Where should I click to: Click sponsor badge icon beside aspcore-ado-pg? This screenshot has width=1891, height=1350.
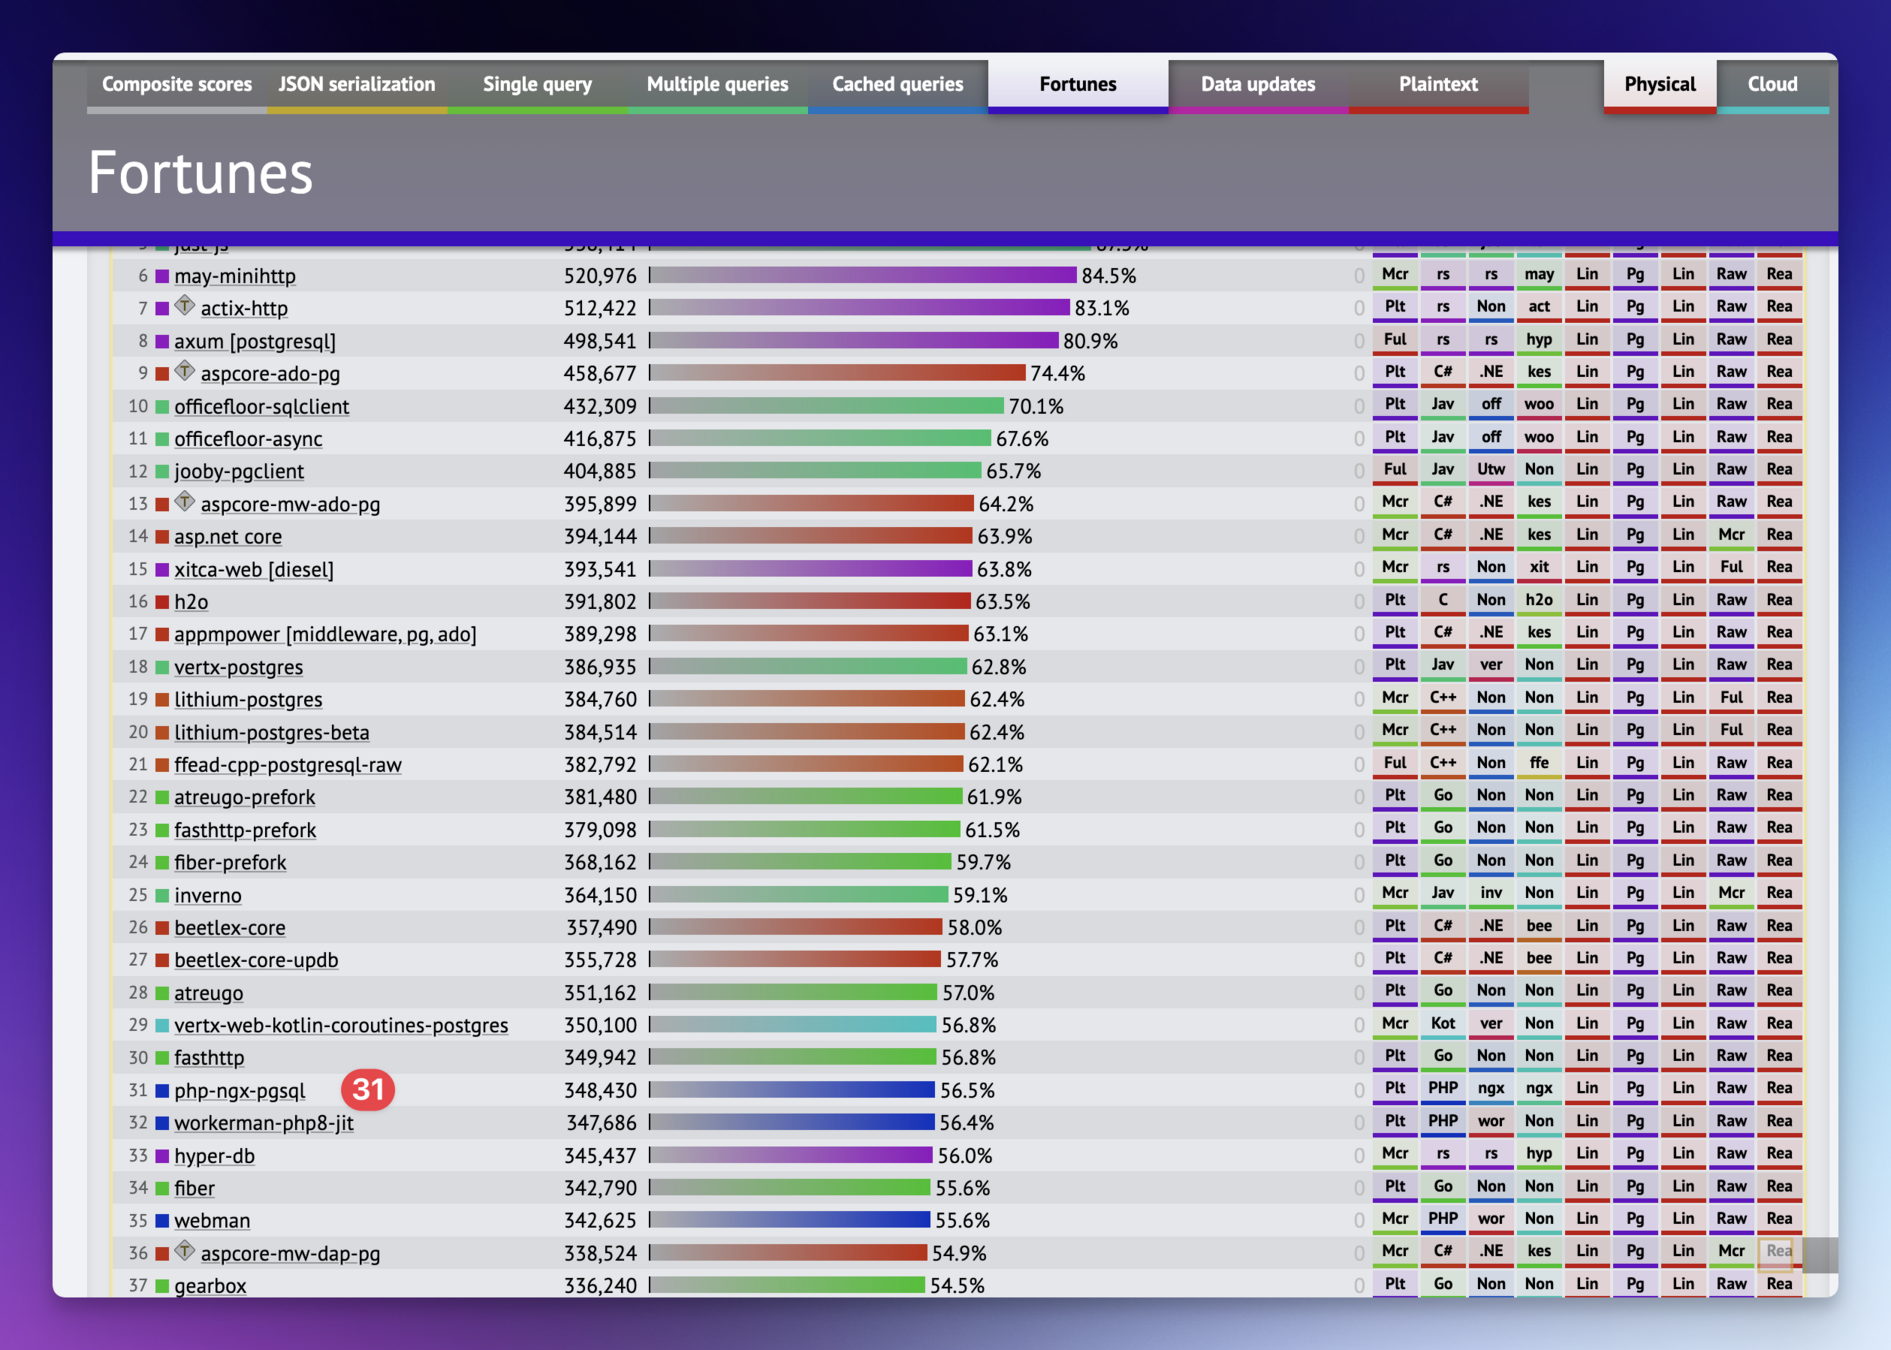185,370
